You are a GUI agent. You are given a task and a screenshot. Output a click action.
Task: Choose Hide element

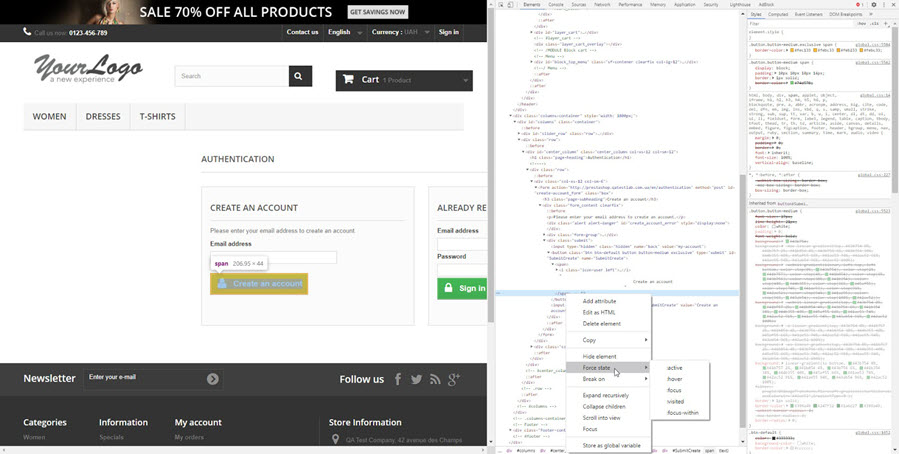click(608, 357)
